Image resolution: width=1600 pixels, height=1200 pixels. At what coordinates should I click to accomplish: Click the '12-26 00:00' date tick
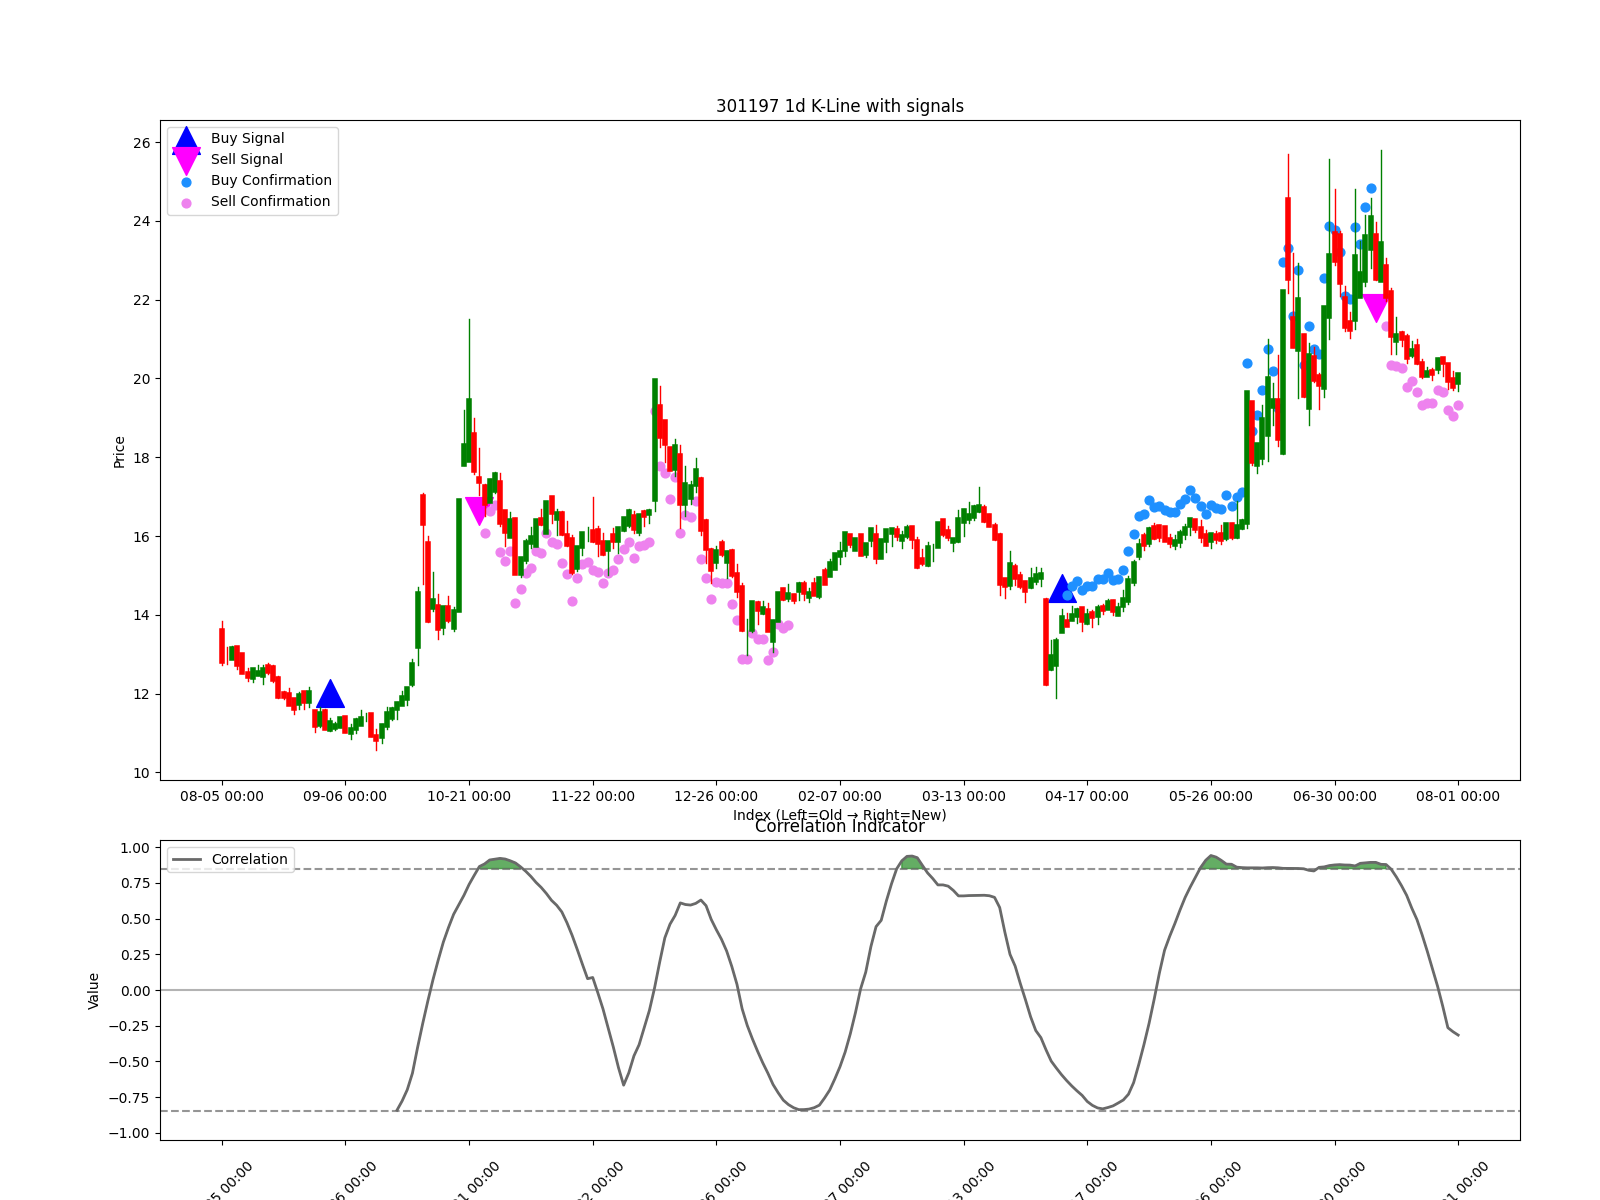tap(716, 796)
